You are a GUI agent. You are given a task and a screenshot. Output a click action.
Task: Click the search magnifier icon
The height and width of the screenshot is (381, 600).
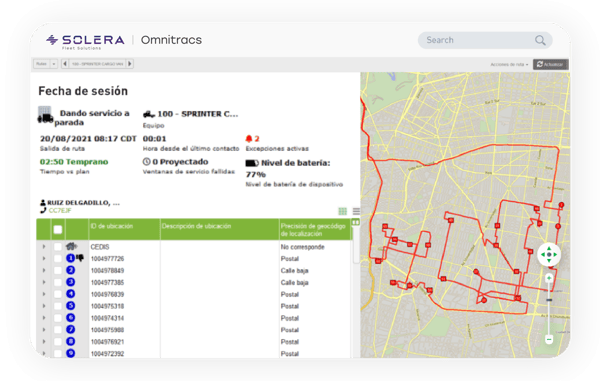click(540, 40)
